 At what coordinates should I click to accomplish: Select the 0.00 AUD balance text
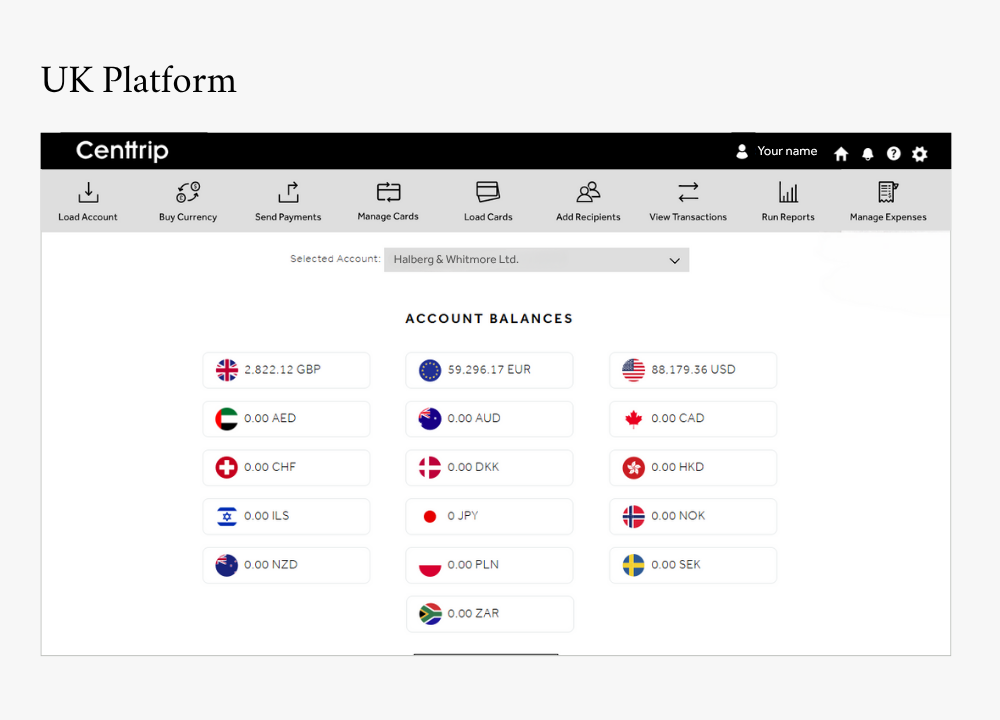pyautogui.click(x=474, y=418)
